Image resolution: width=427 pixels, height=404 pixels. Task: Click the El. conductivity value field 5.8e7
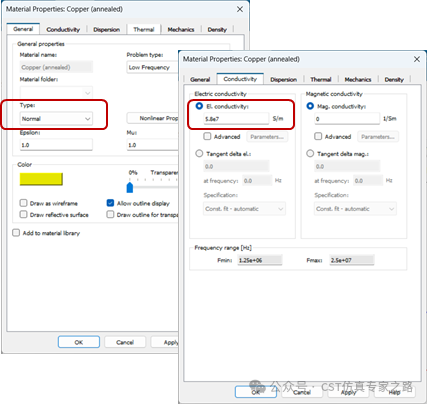coord(236,119)
